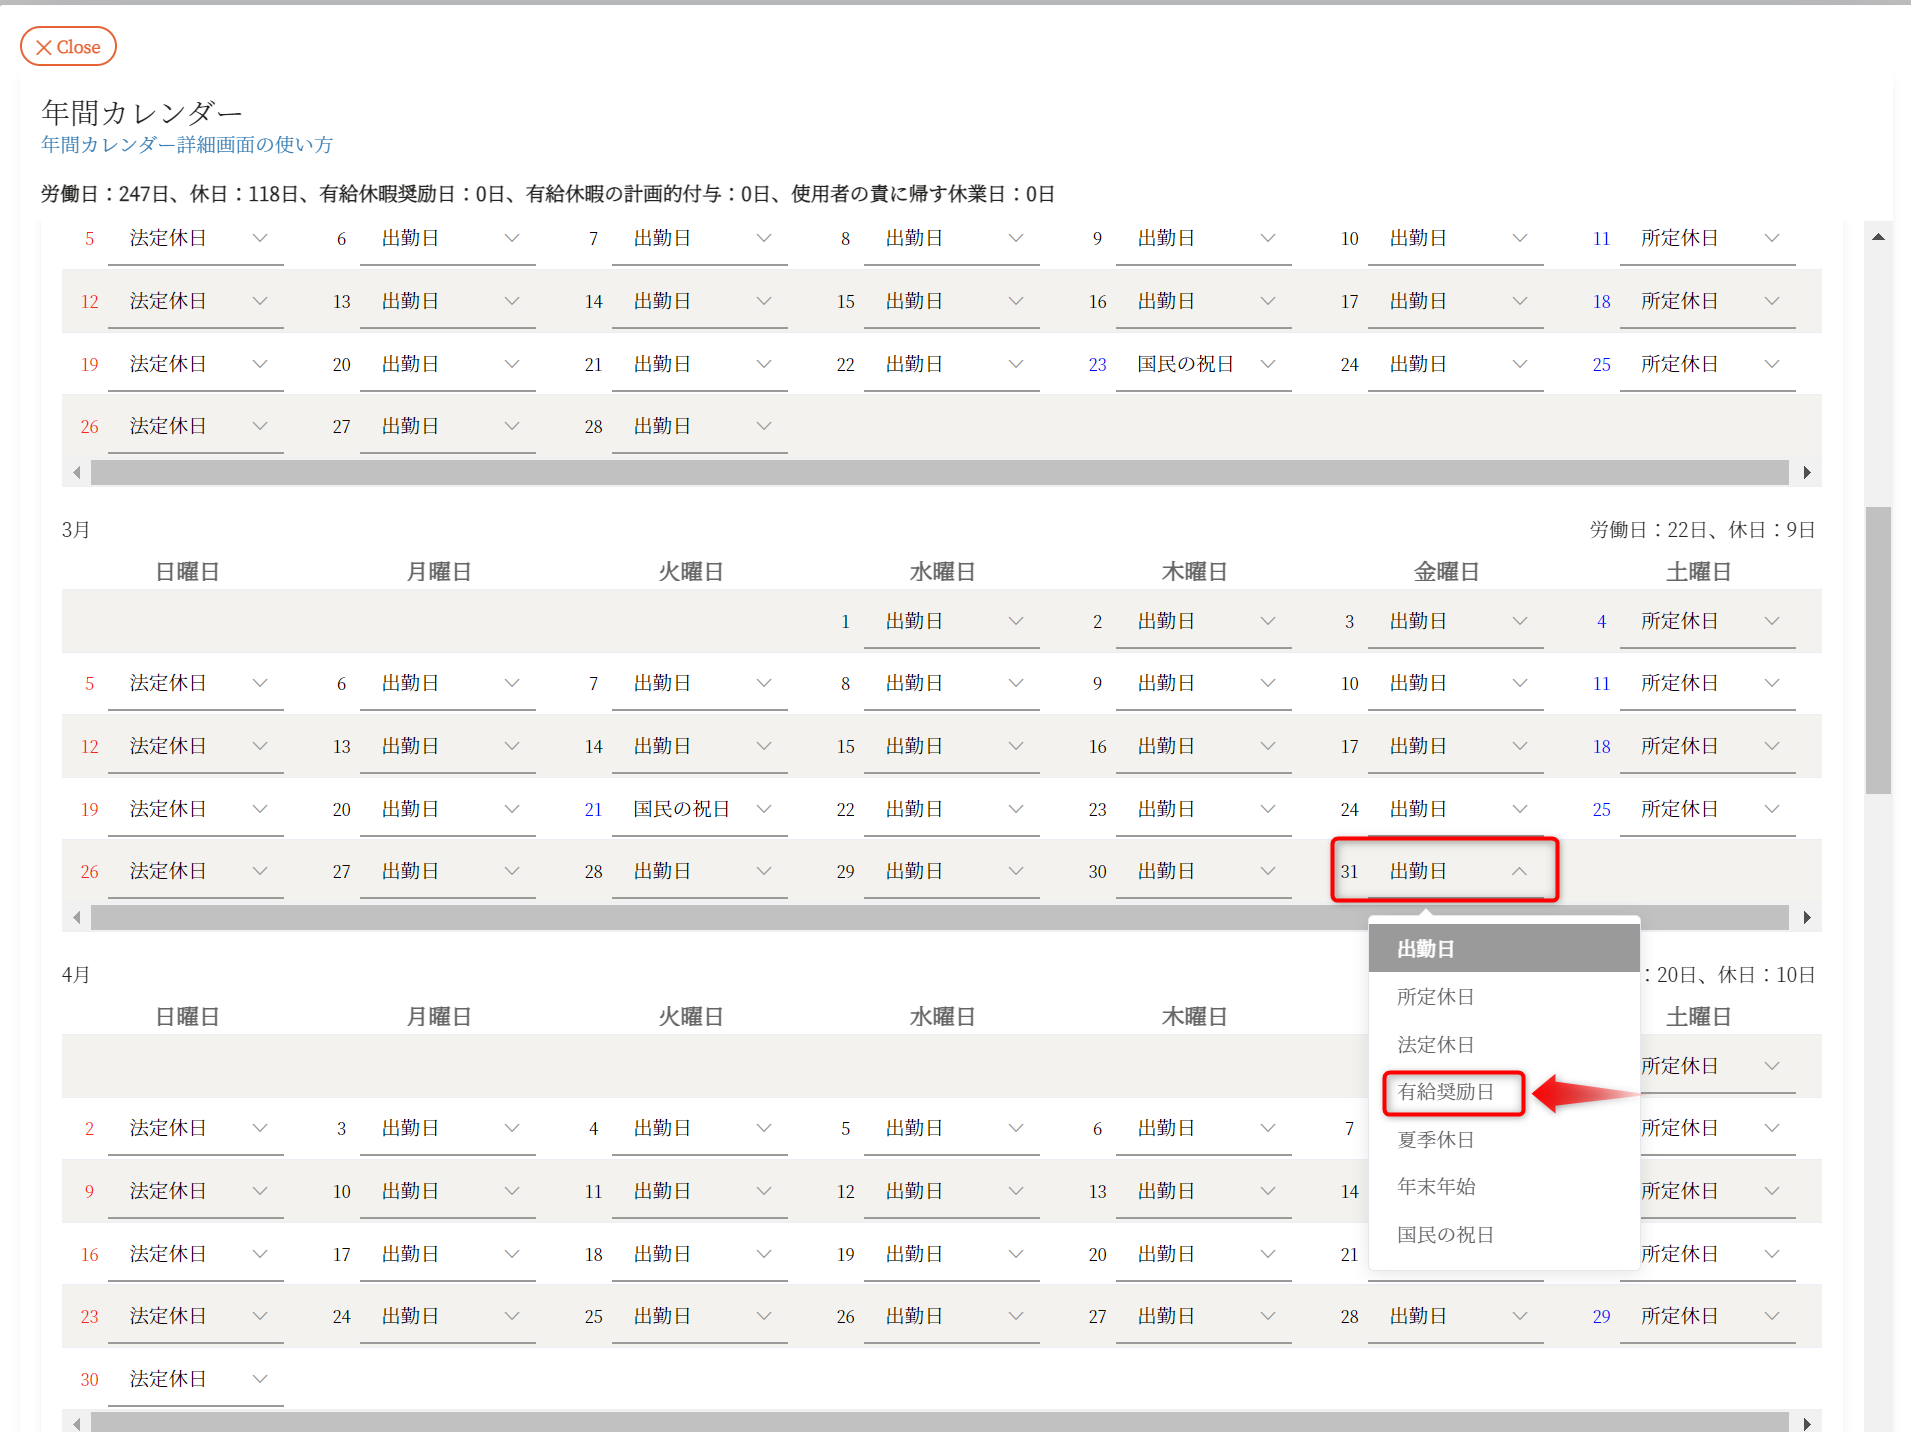Choose 所定休日 in the open dropdown list
This screenshot has height=1432, width=1911.
[x=1435, y=997]
